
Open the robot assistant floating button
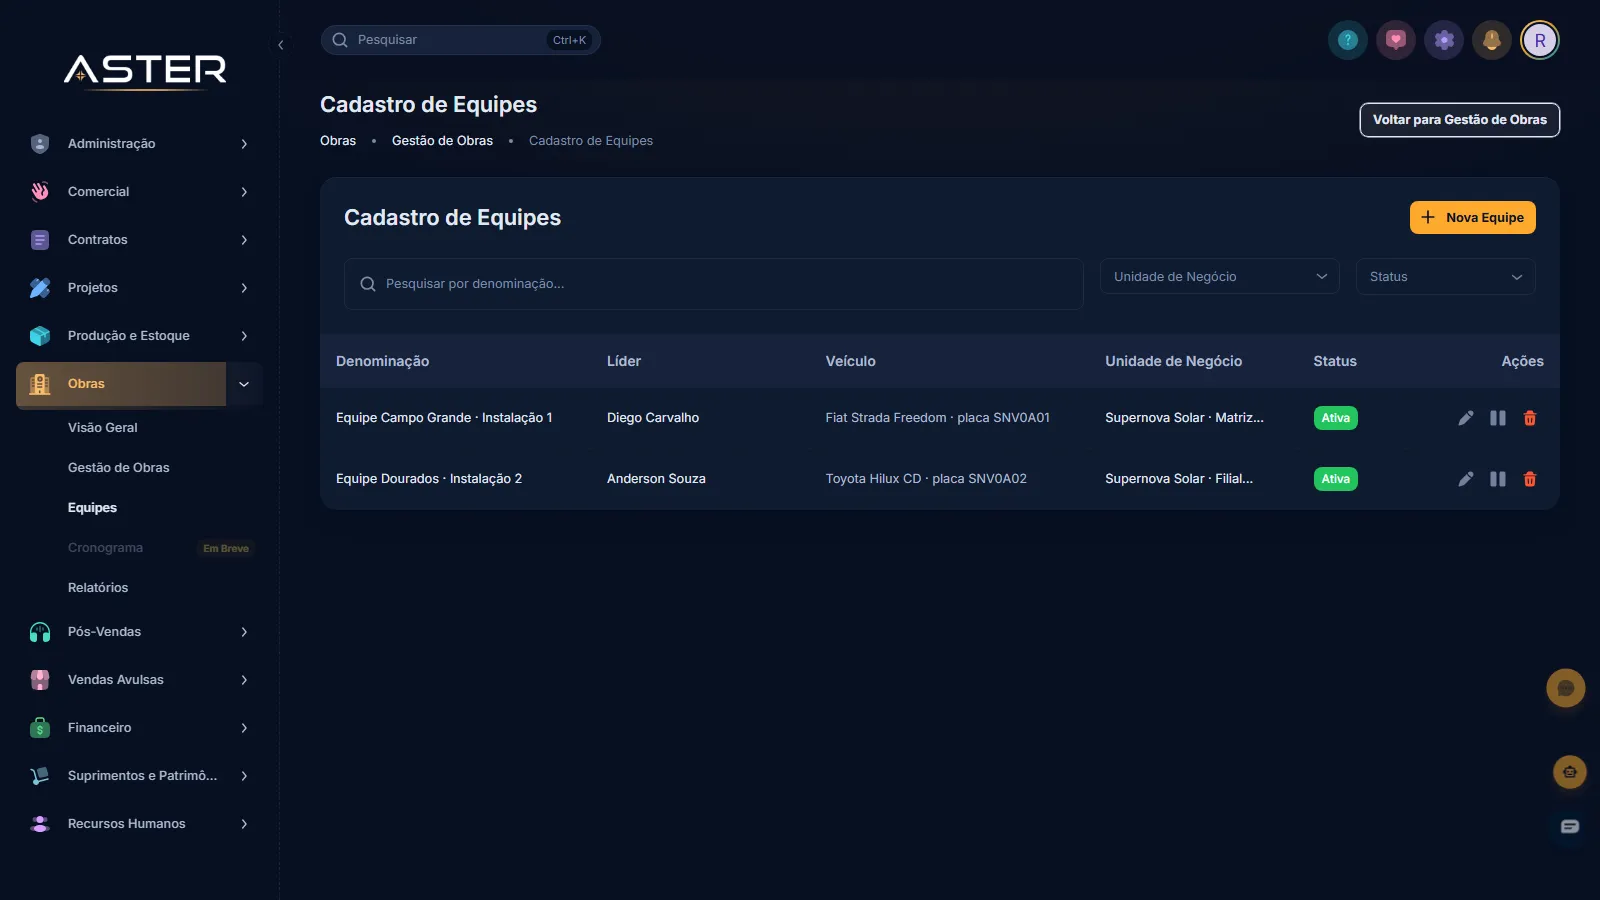tap(1570, 772)
